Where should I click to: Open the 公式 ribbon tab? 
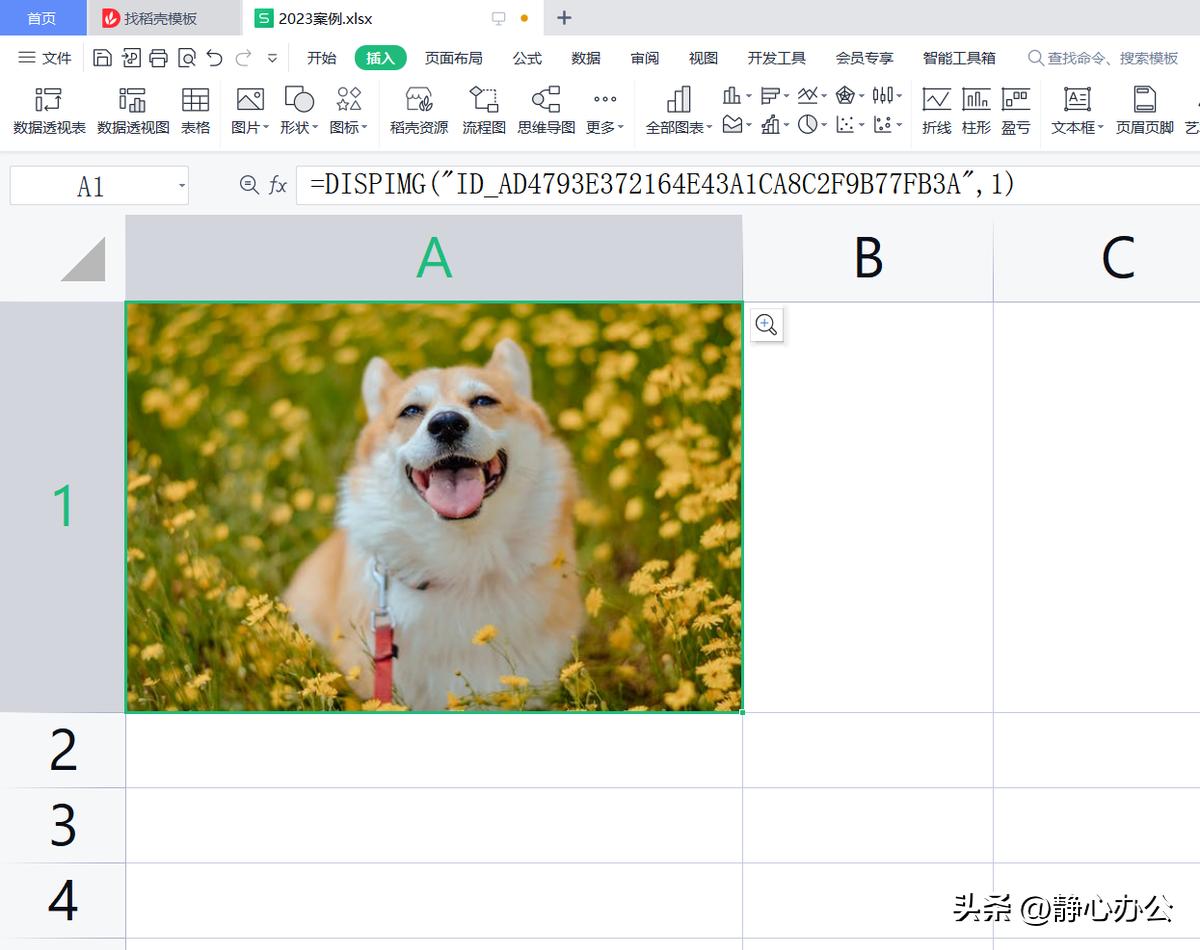[x=527, y=58]
